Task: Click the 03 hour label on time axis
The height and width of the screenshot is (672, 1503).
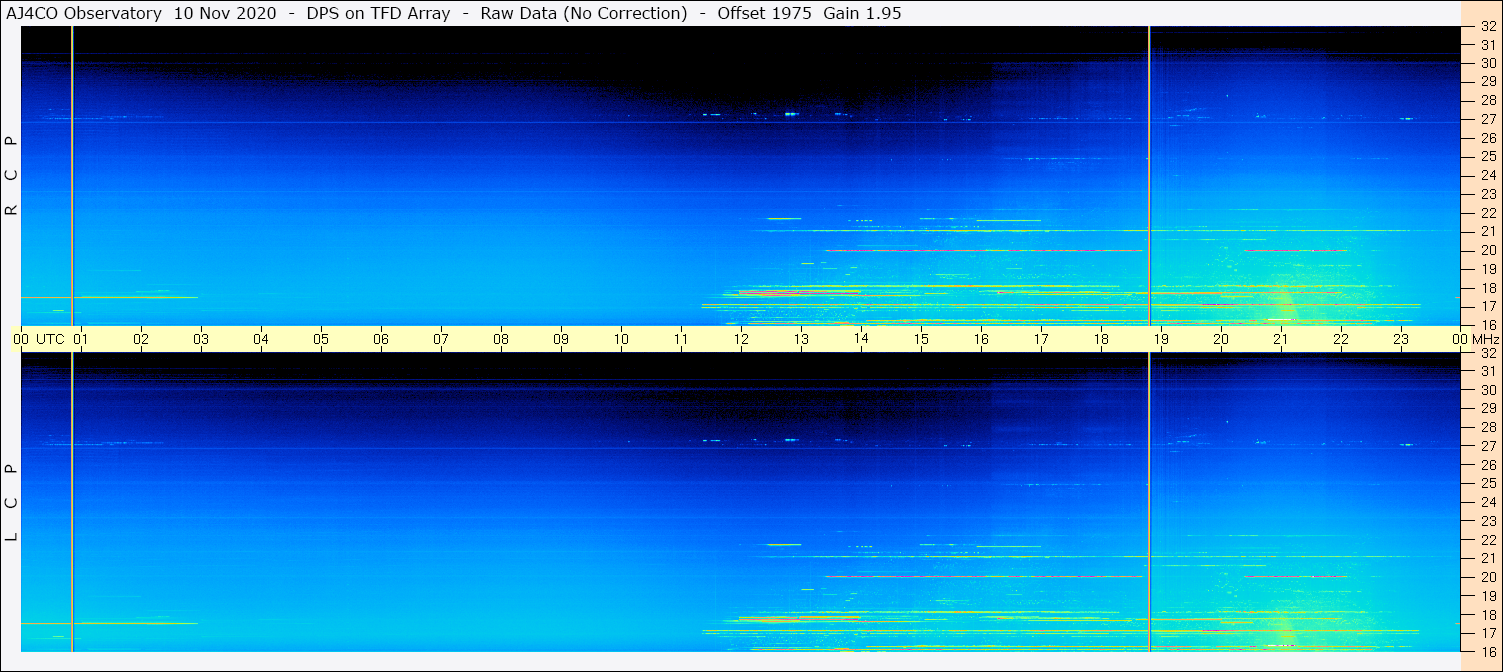Action: pyautogui.click(x=201, y=339)
